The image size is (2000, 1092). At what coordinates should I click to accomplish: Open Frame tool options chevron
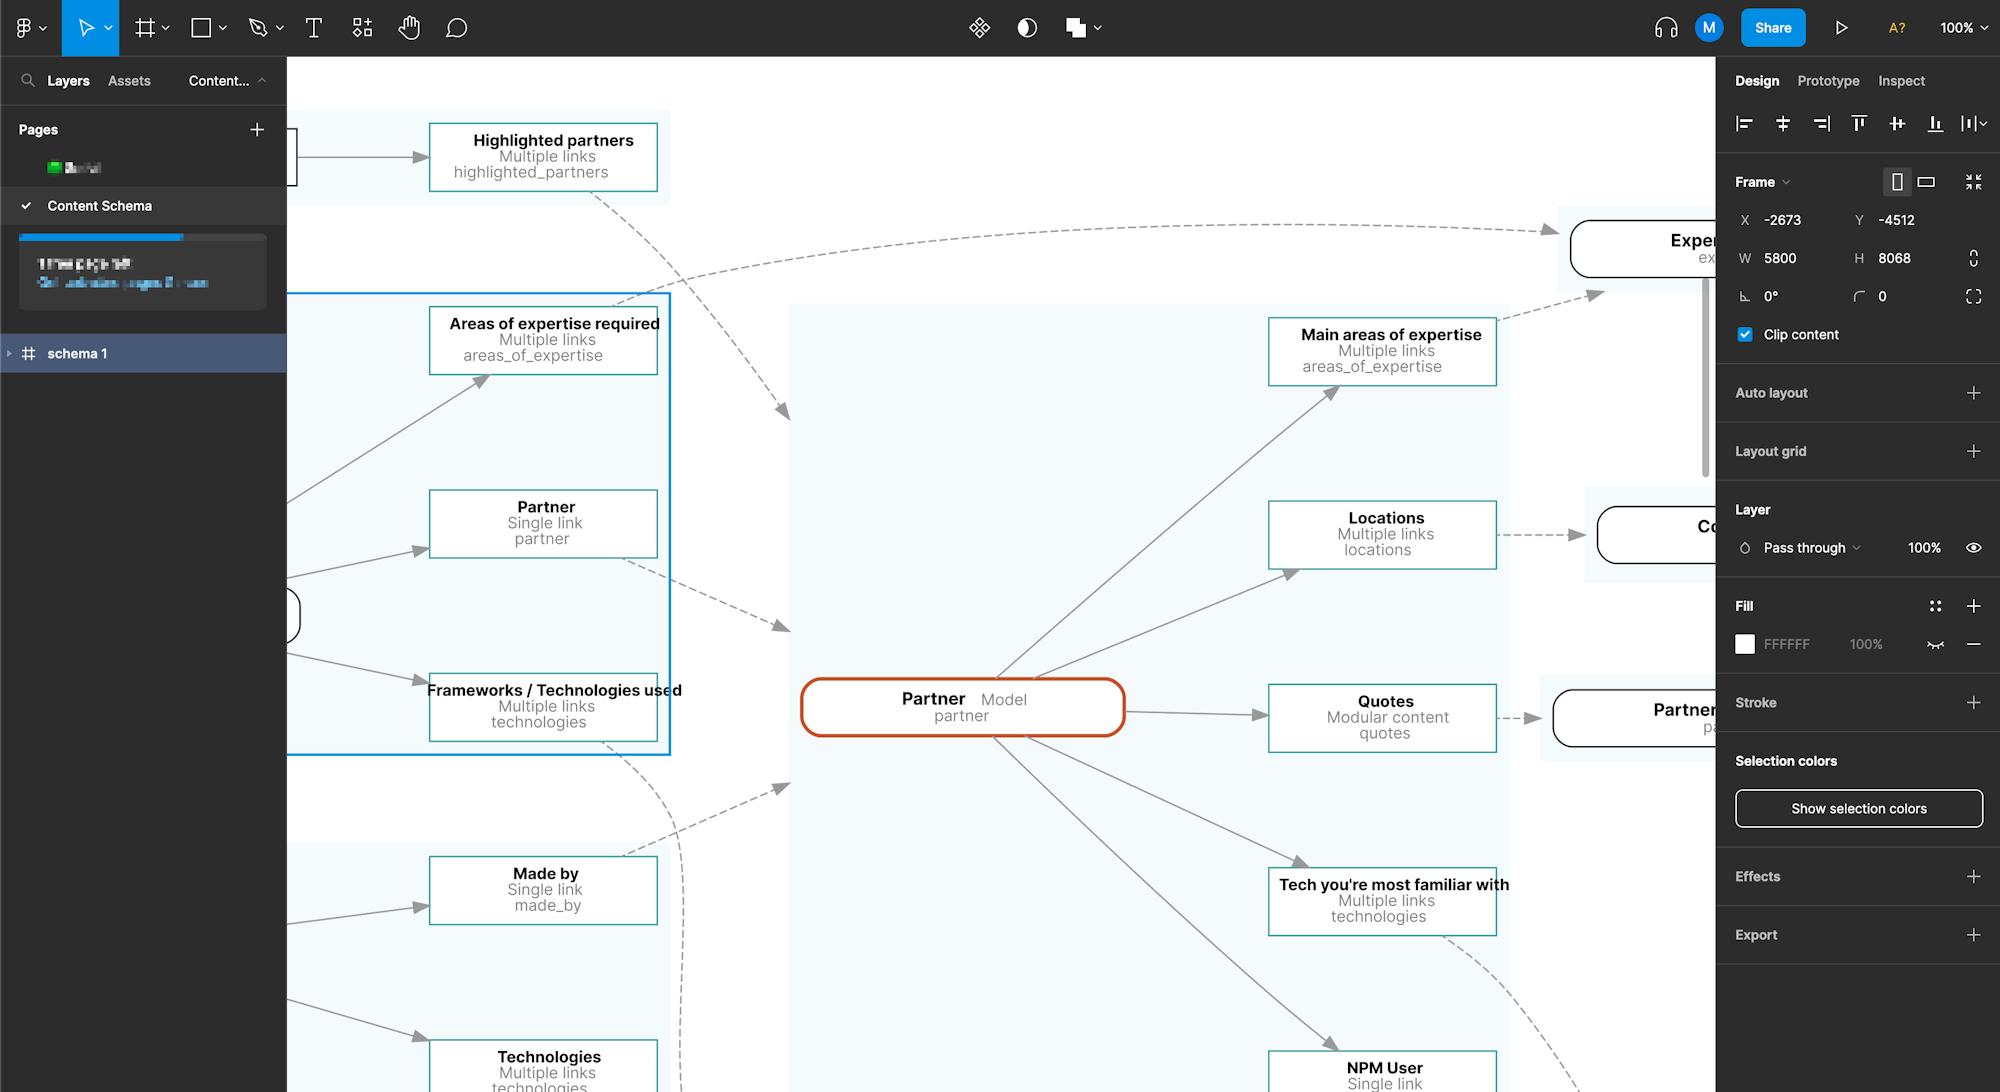pyautogui.click(x=166, y=28)
